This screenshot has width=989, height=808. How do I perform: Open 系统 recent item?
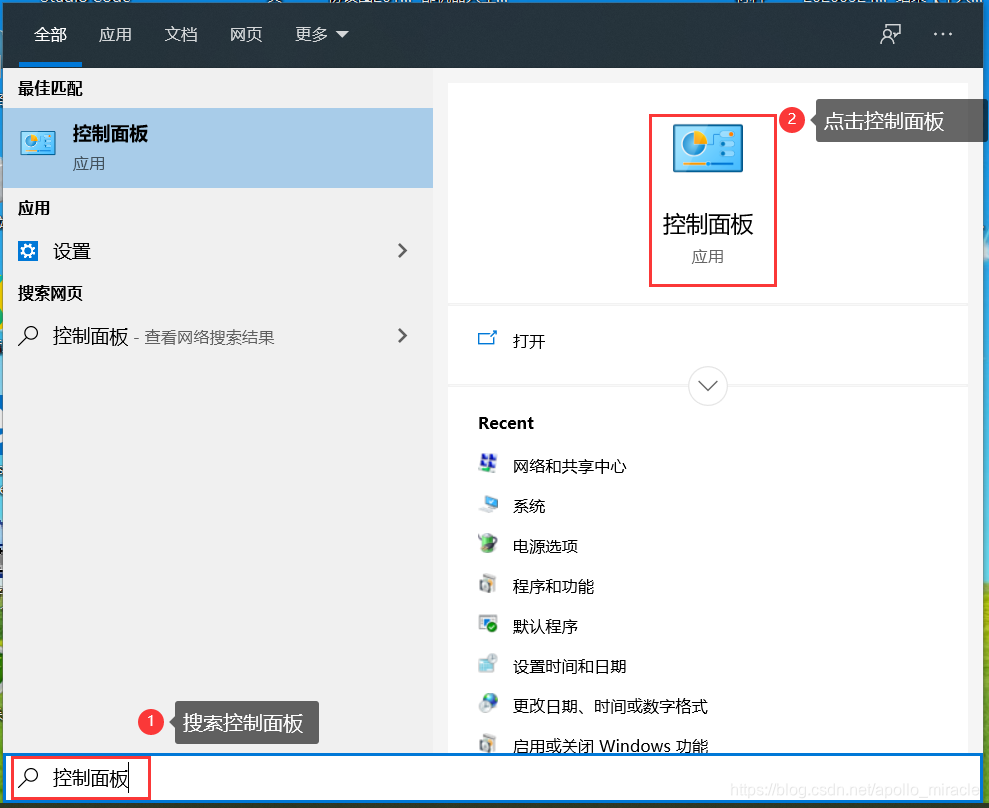click(x=529, y=506)
